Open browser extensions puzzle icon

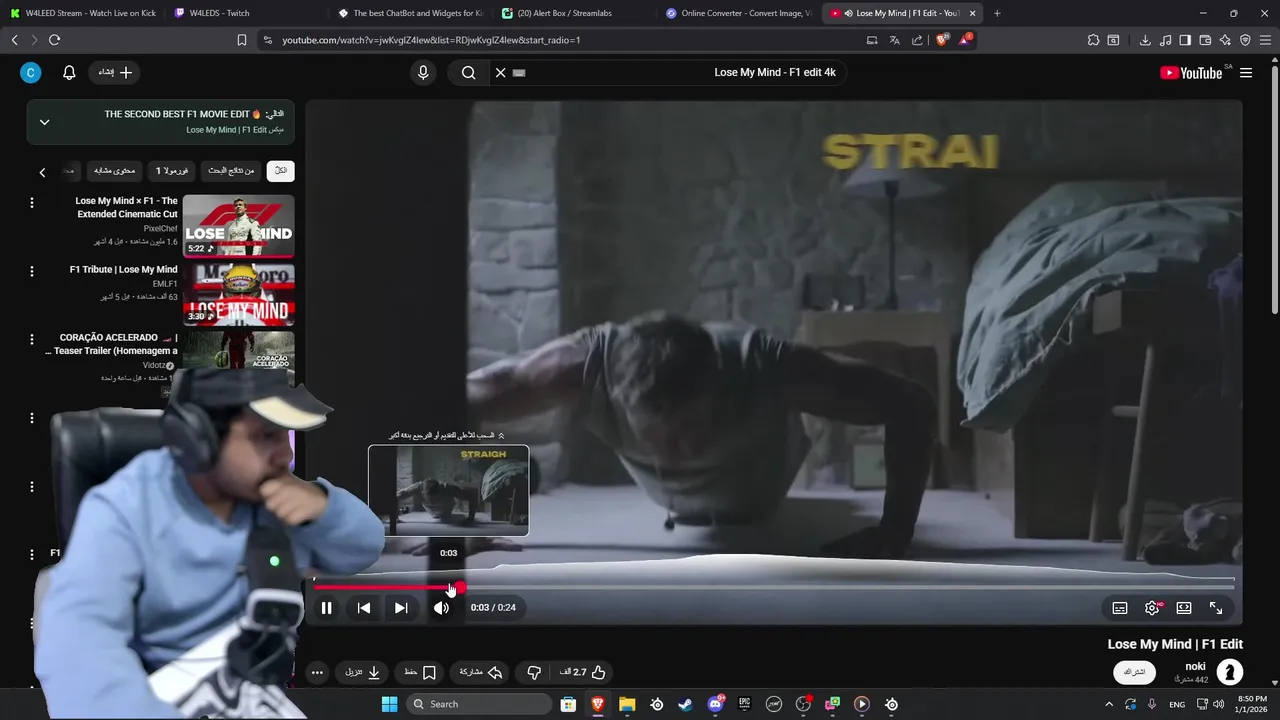[x=1093, y=40]
